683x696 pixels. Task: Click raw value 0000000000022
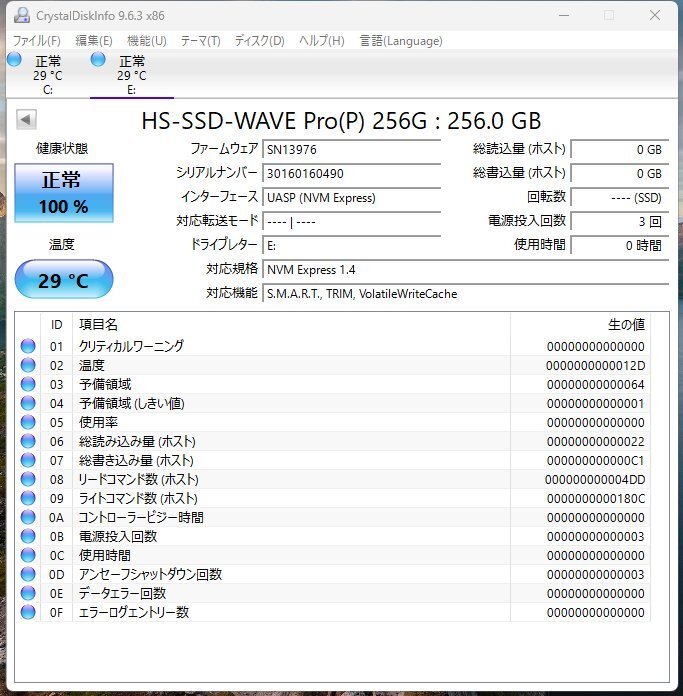coord(596,442)
